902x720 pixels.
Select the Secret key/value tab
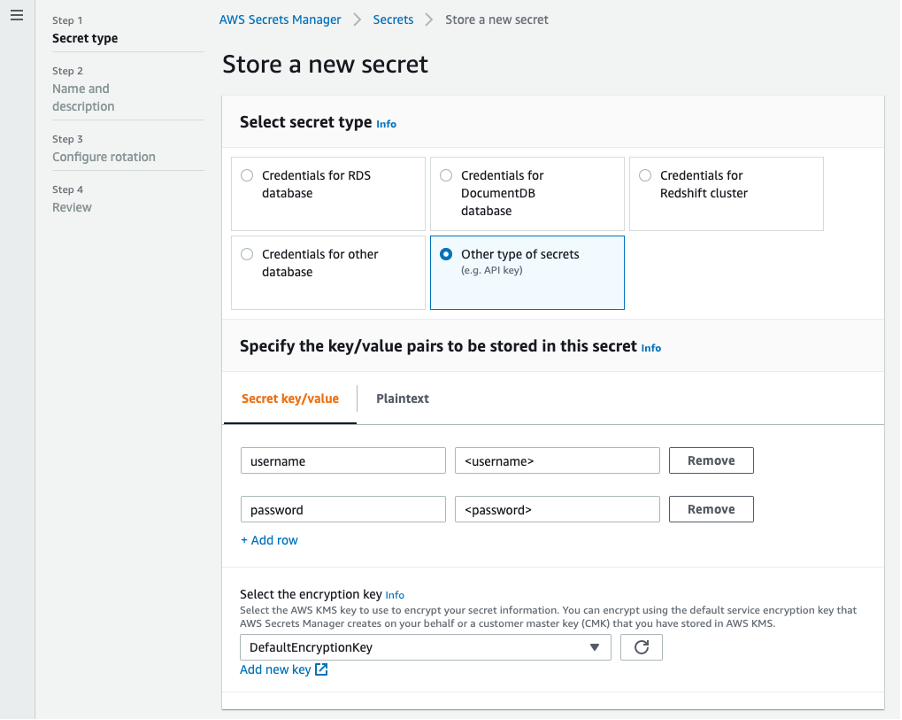point(290,399)
